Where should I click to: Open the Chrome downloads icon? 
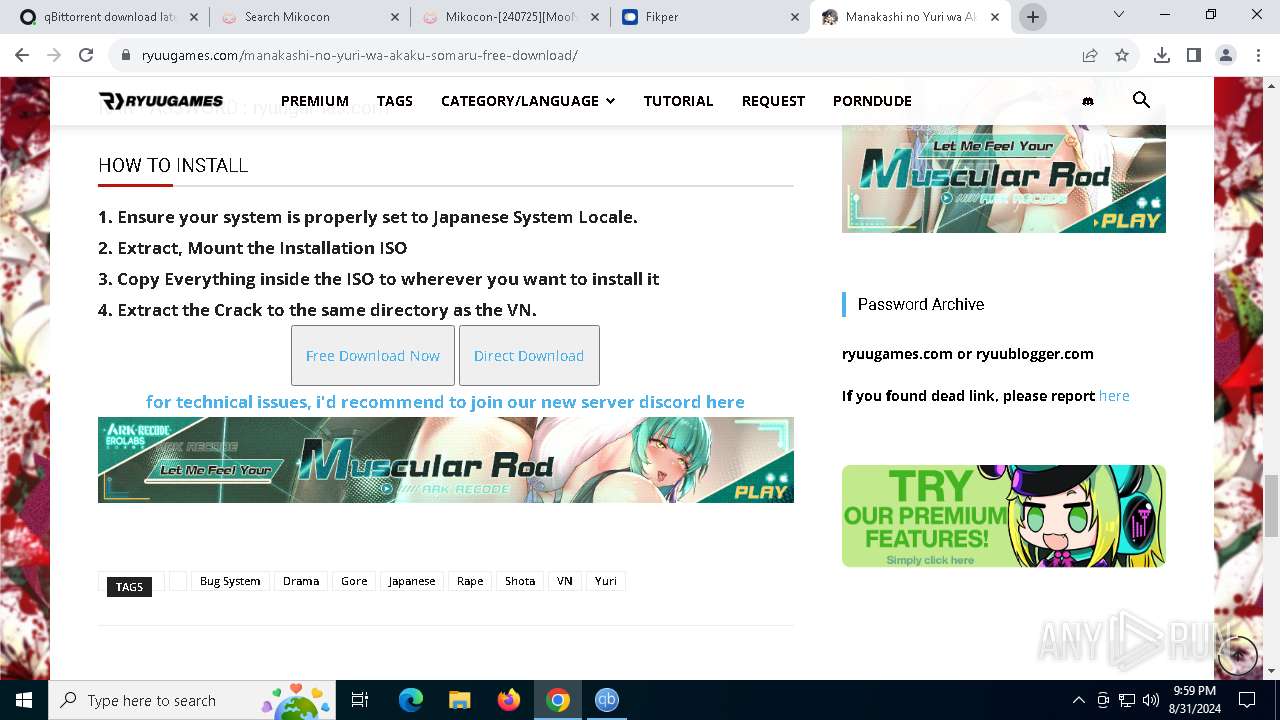coord(1162,55)
